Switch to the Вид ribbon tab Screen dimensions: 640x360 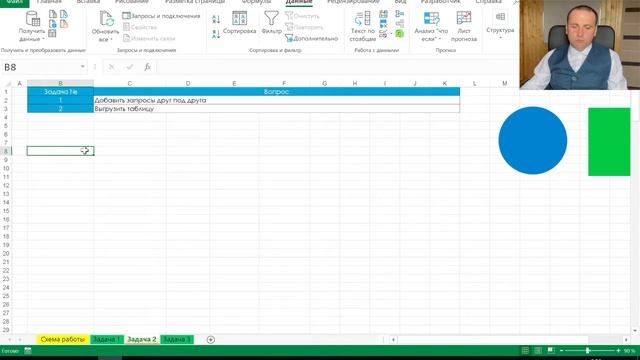pyautogui.click(x=400, y=2)
